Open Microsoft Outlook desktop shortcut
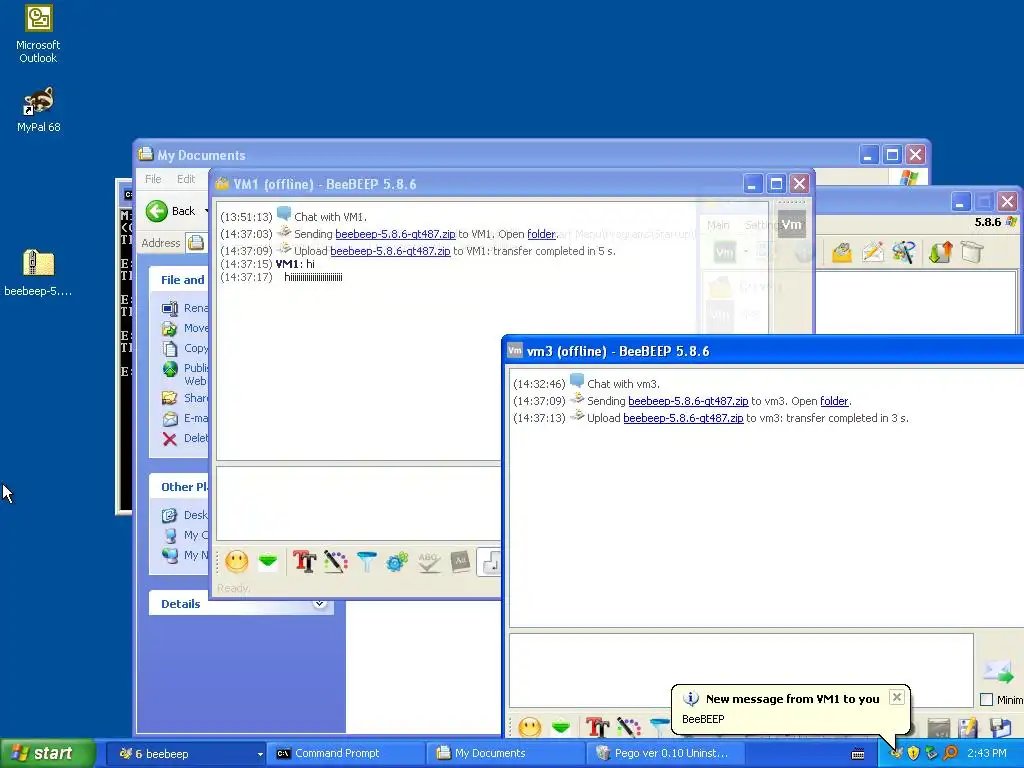1024x768 pixels. 38,34
